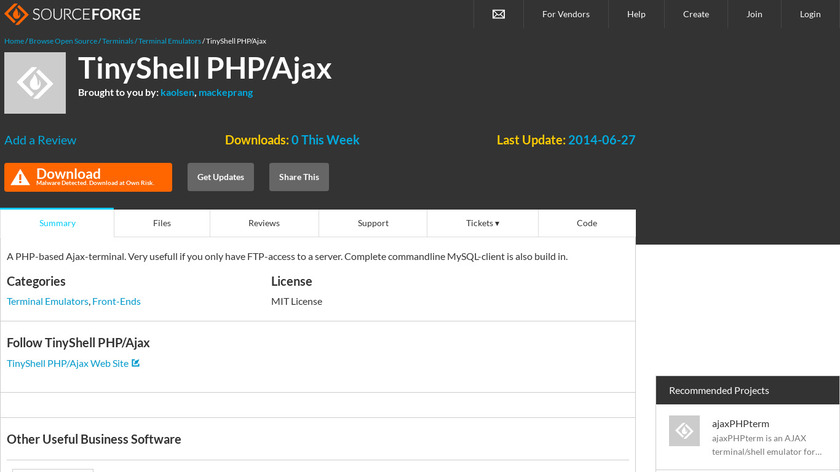Open the mail envelope icon in header
Screen dimensions: 840x472
tap(498, 14)
